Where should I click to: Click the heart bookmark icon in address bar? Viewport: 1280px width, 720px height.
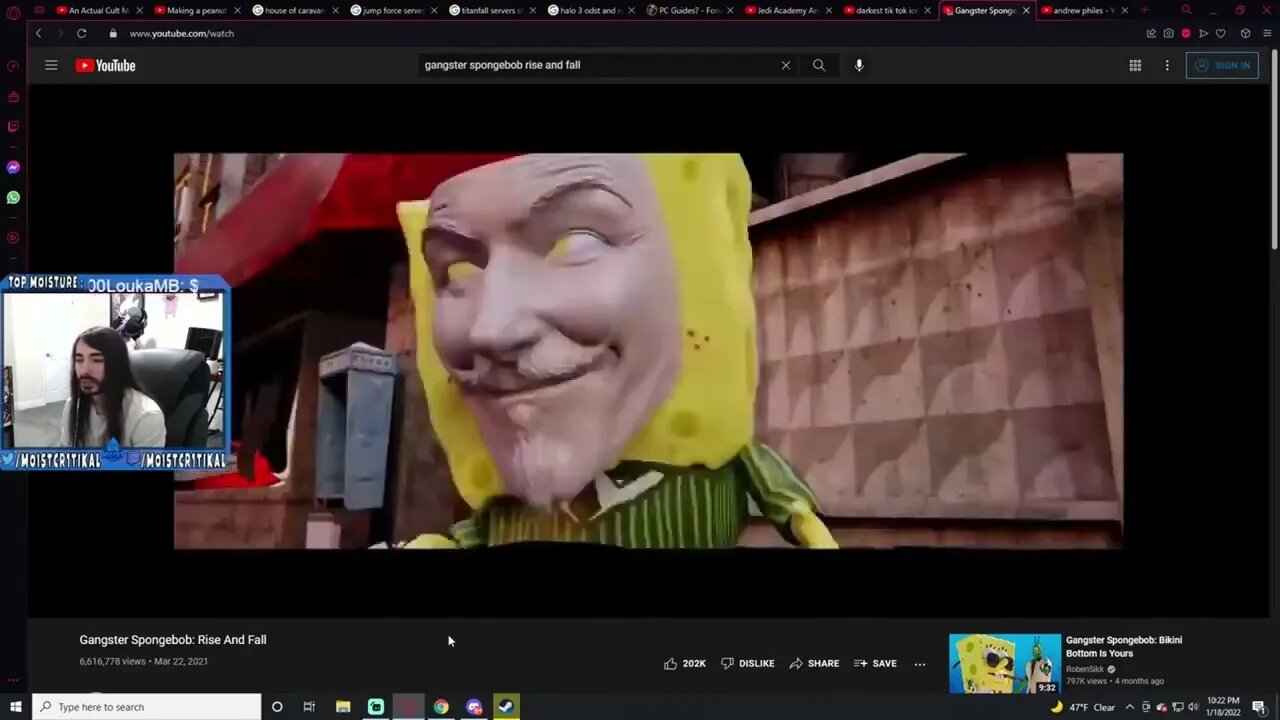tap(1221, 33)
